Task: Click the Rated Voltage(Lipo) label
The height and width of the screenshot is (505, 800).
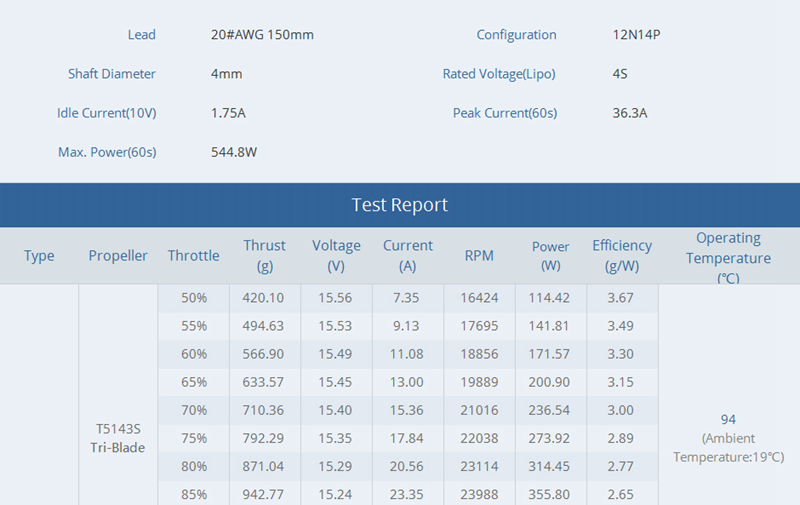Action: (x=499, y=74)
